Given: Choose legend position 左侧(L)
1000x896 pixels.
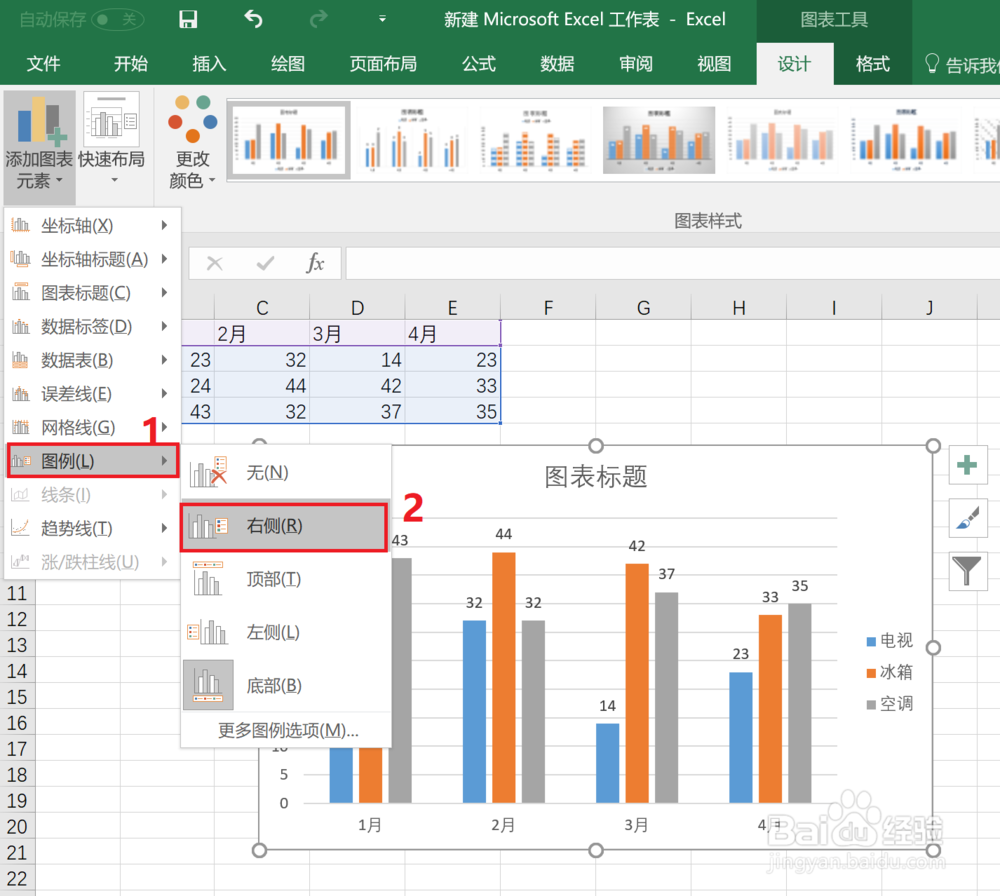Looking at the screenshot, I should (x=285, y=632).
